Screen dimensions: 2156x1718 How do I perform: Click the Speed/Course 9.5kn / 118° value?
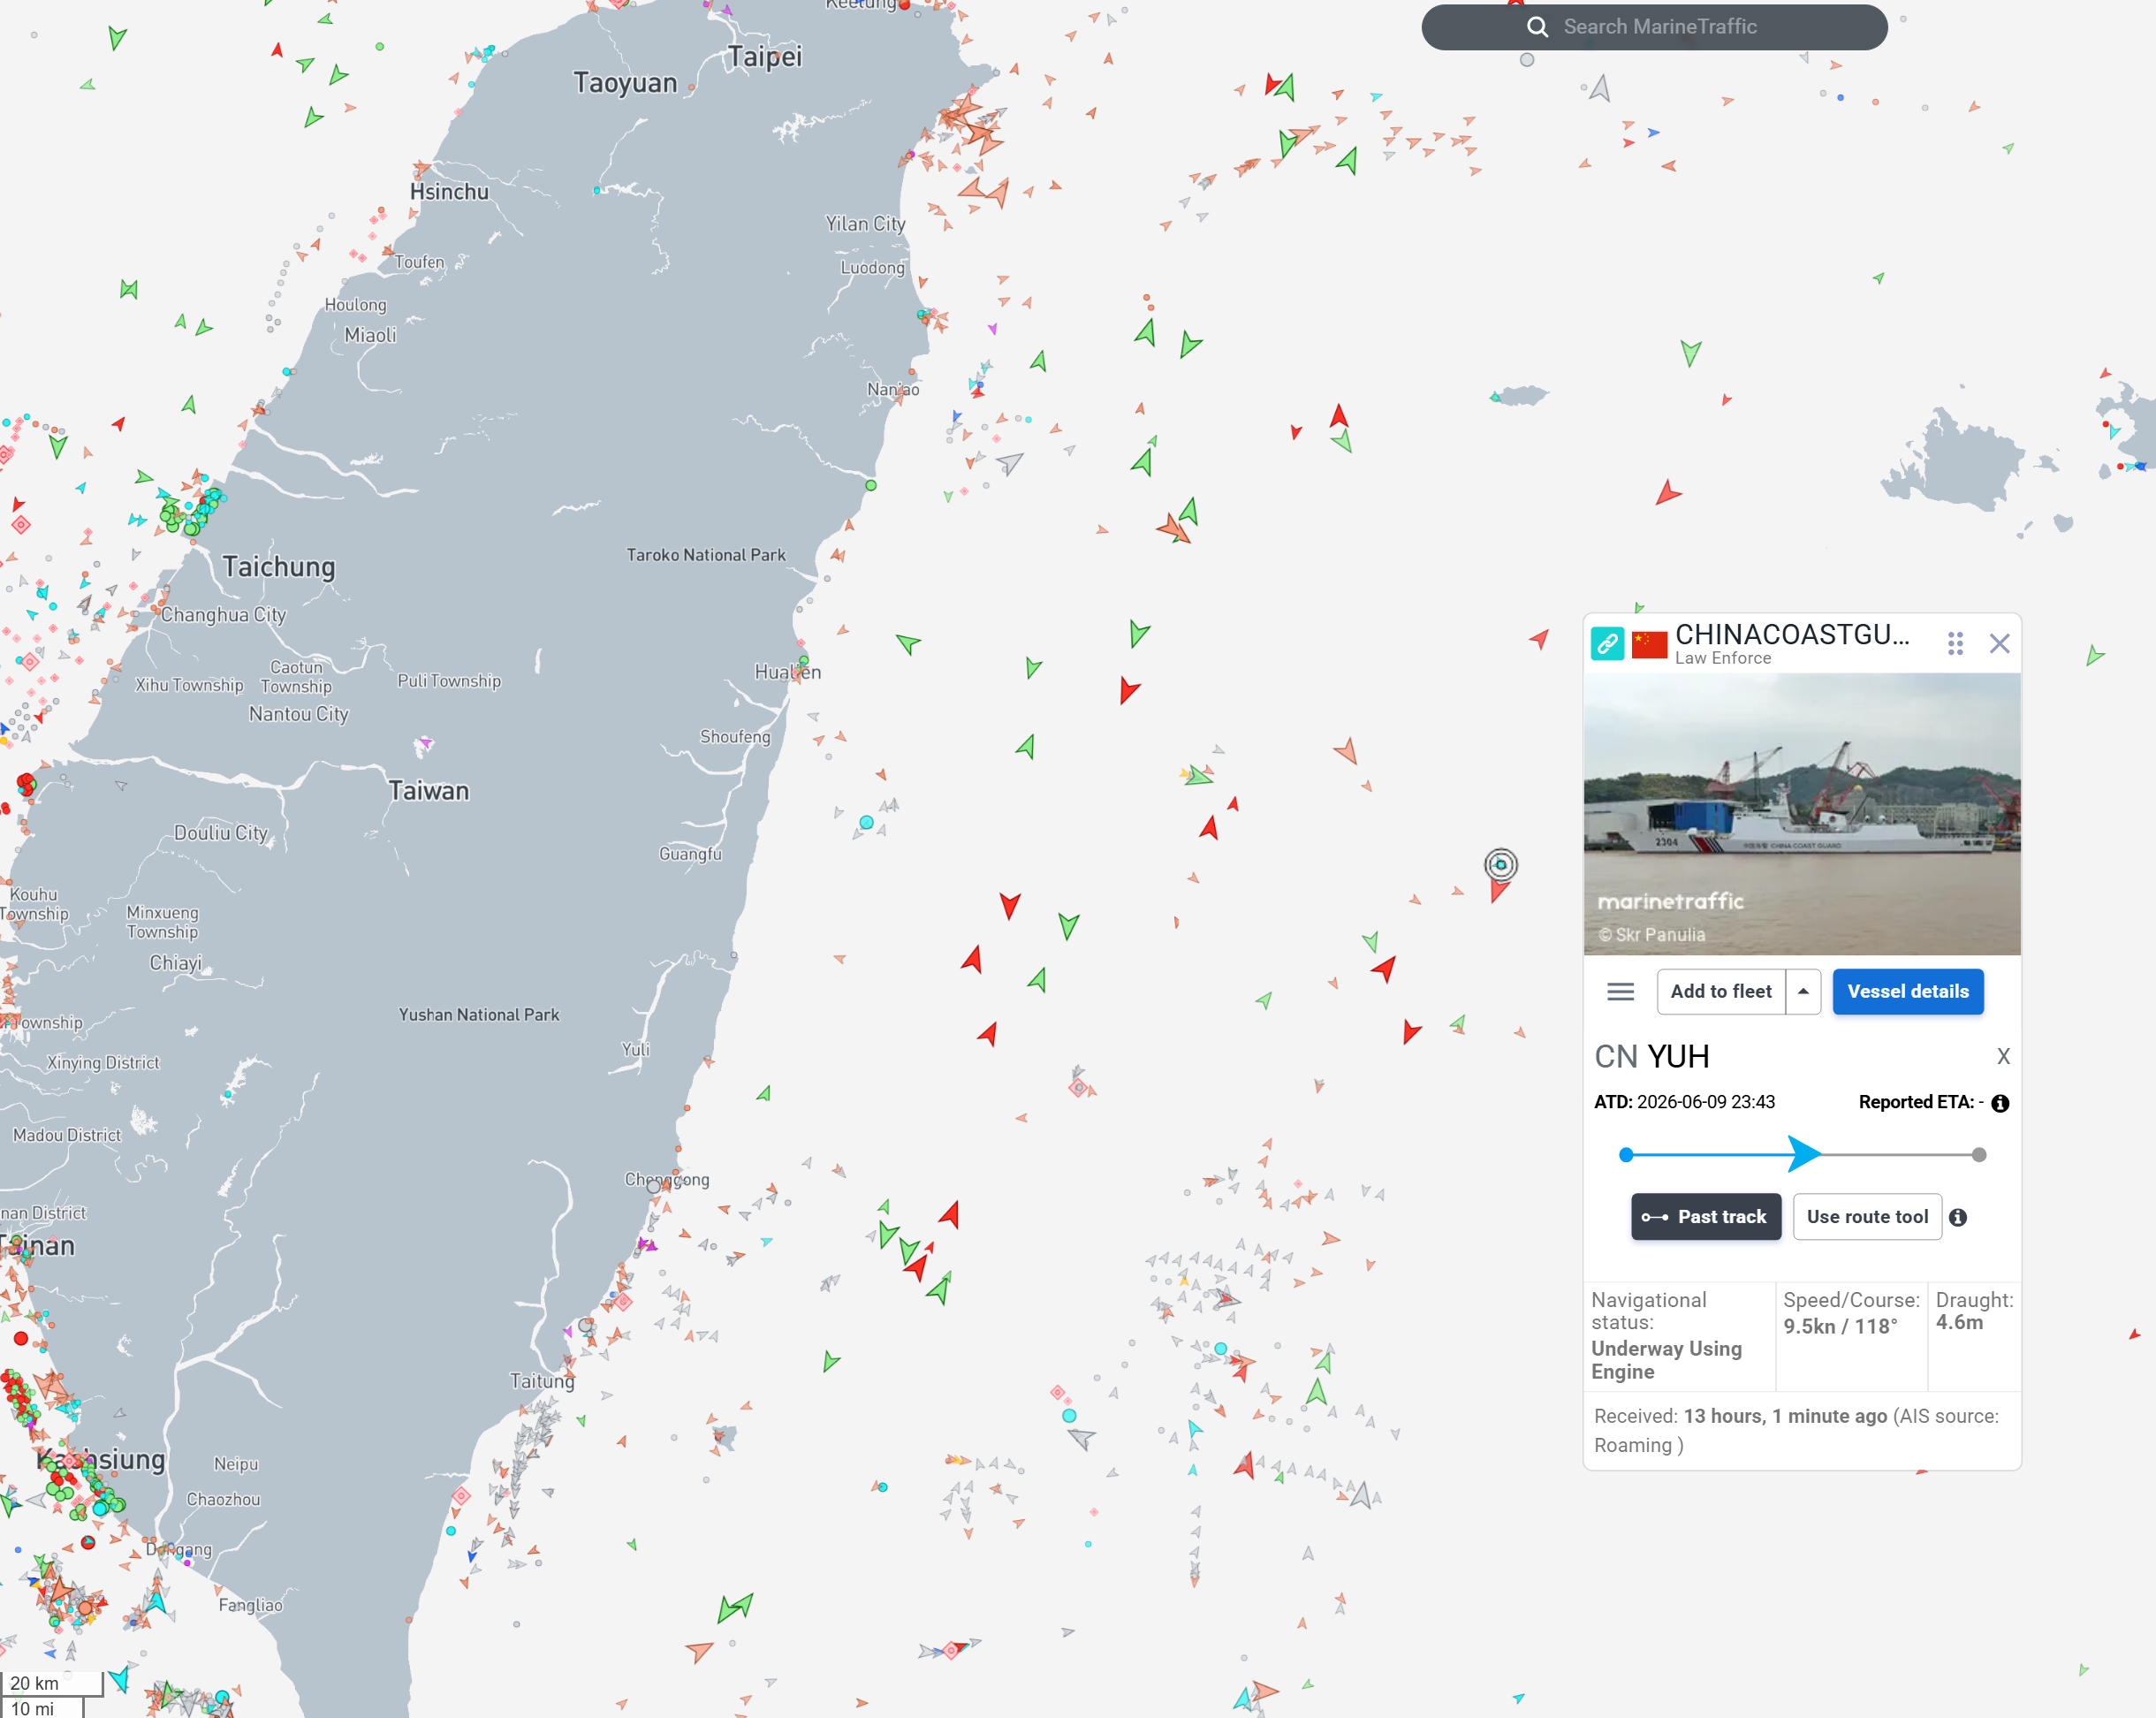[x=1841, y=1327]
